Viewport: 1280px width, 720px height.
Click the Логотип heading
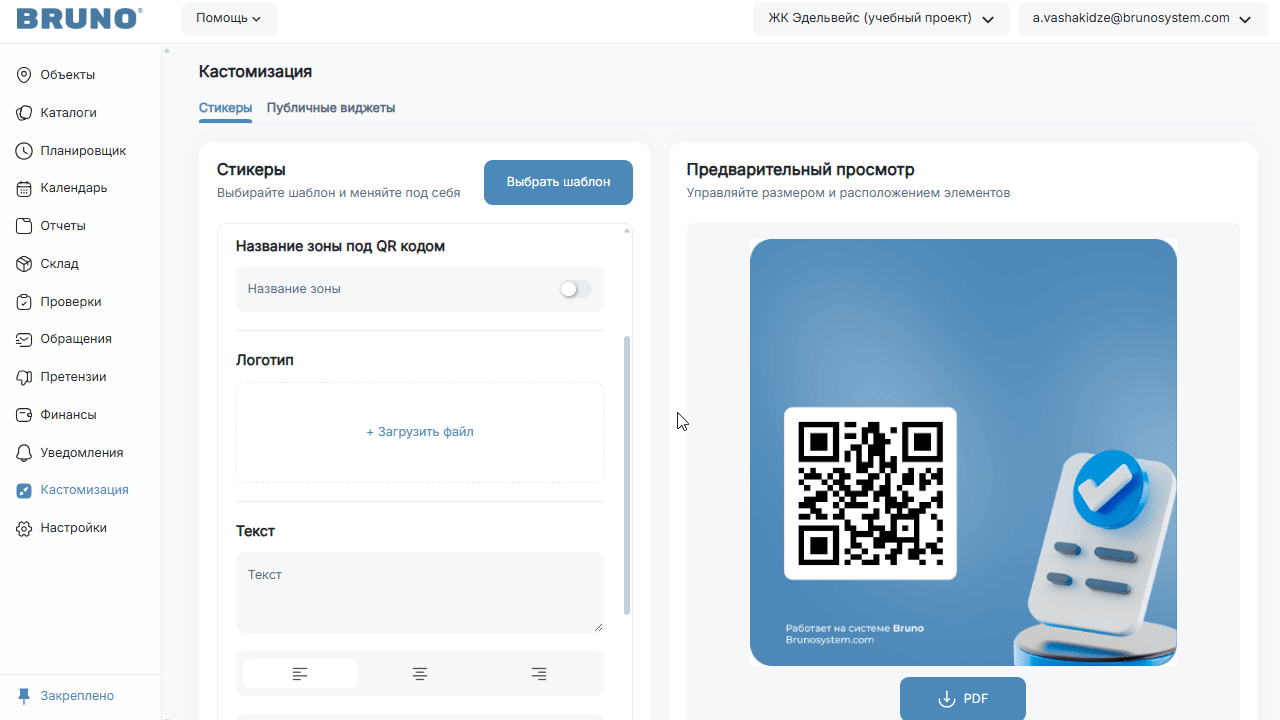tap(265, 360)
